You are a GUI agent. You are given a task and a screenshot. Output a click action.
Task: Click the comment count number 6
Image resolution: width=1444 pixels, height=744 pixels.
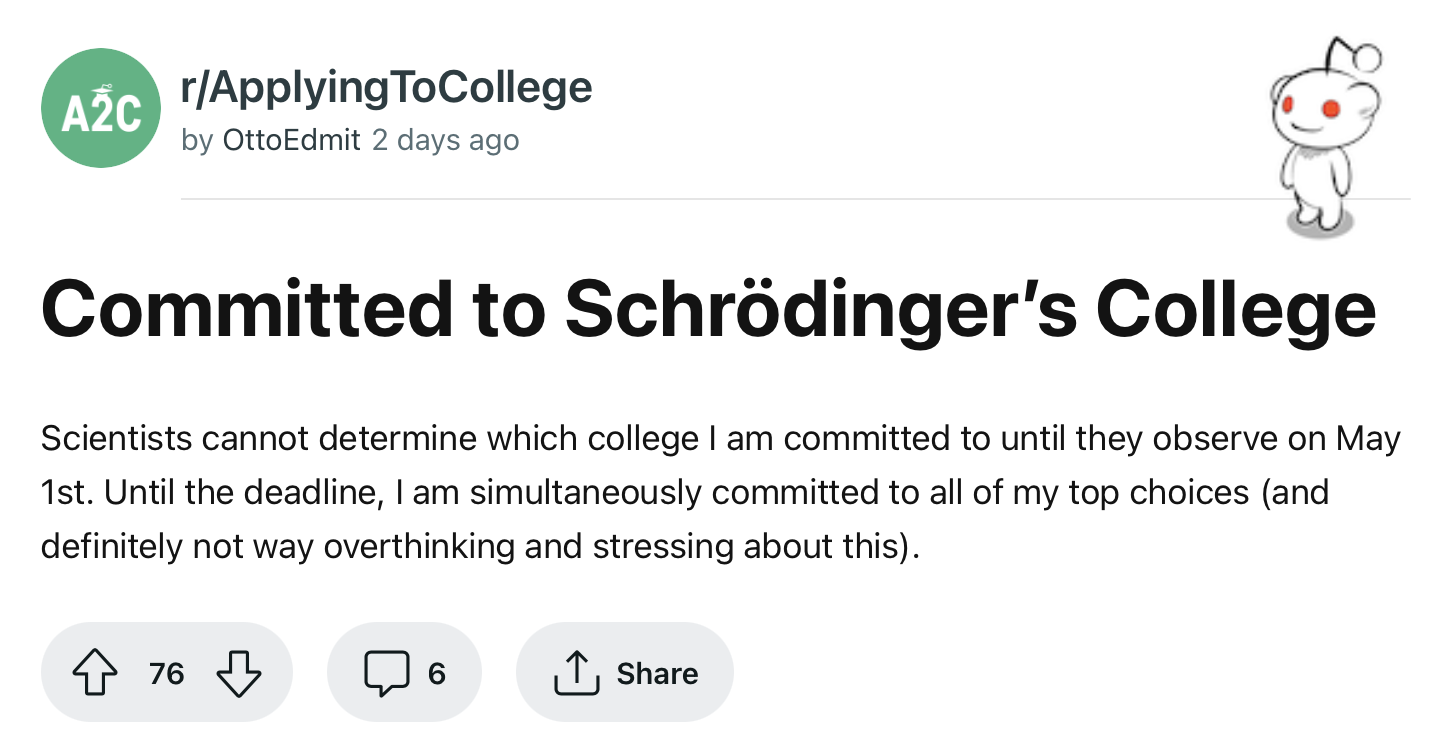[x=436, y=673]
